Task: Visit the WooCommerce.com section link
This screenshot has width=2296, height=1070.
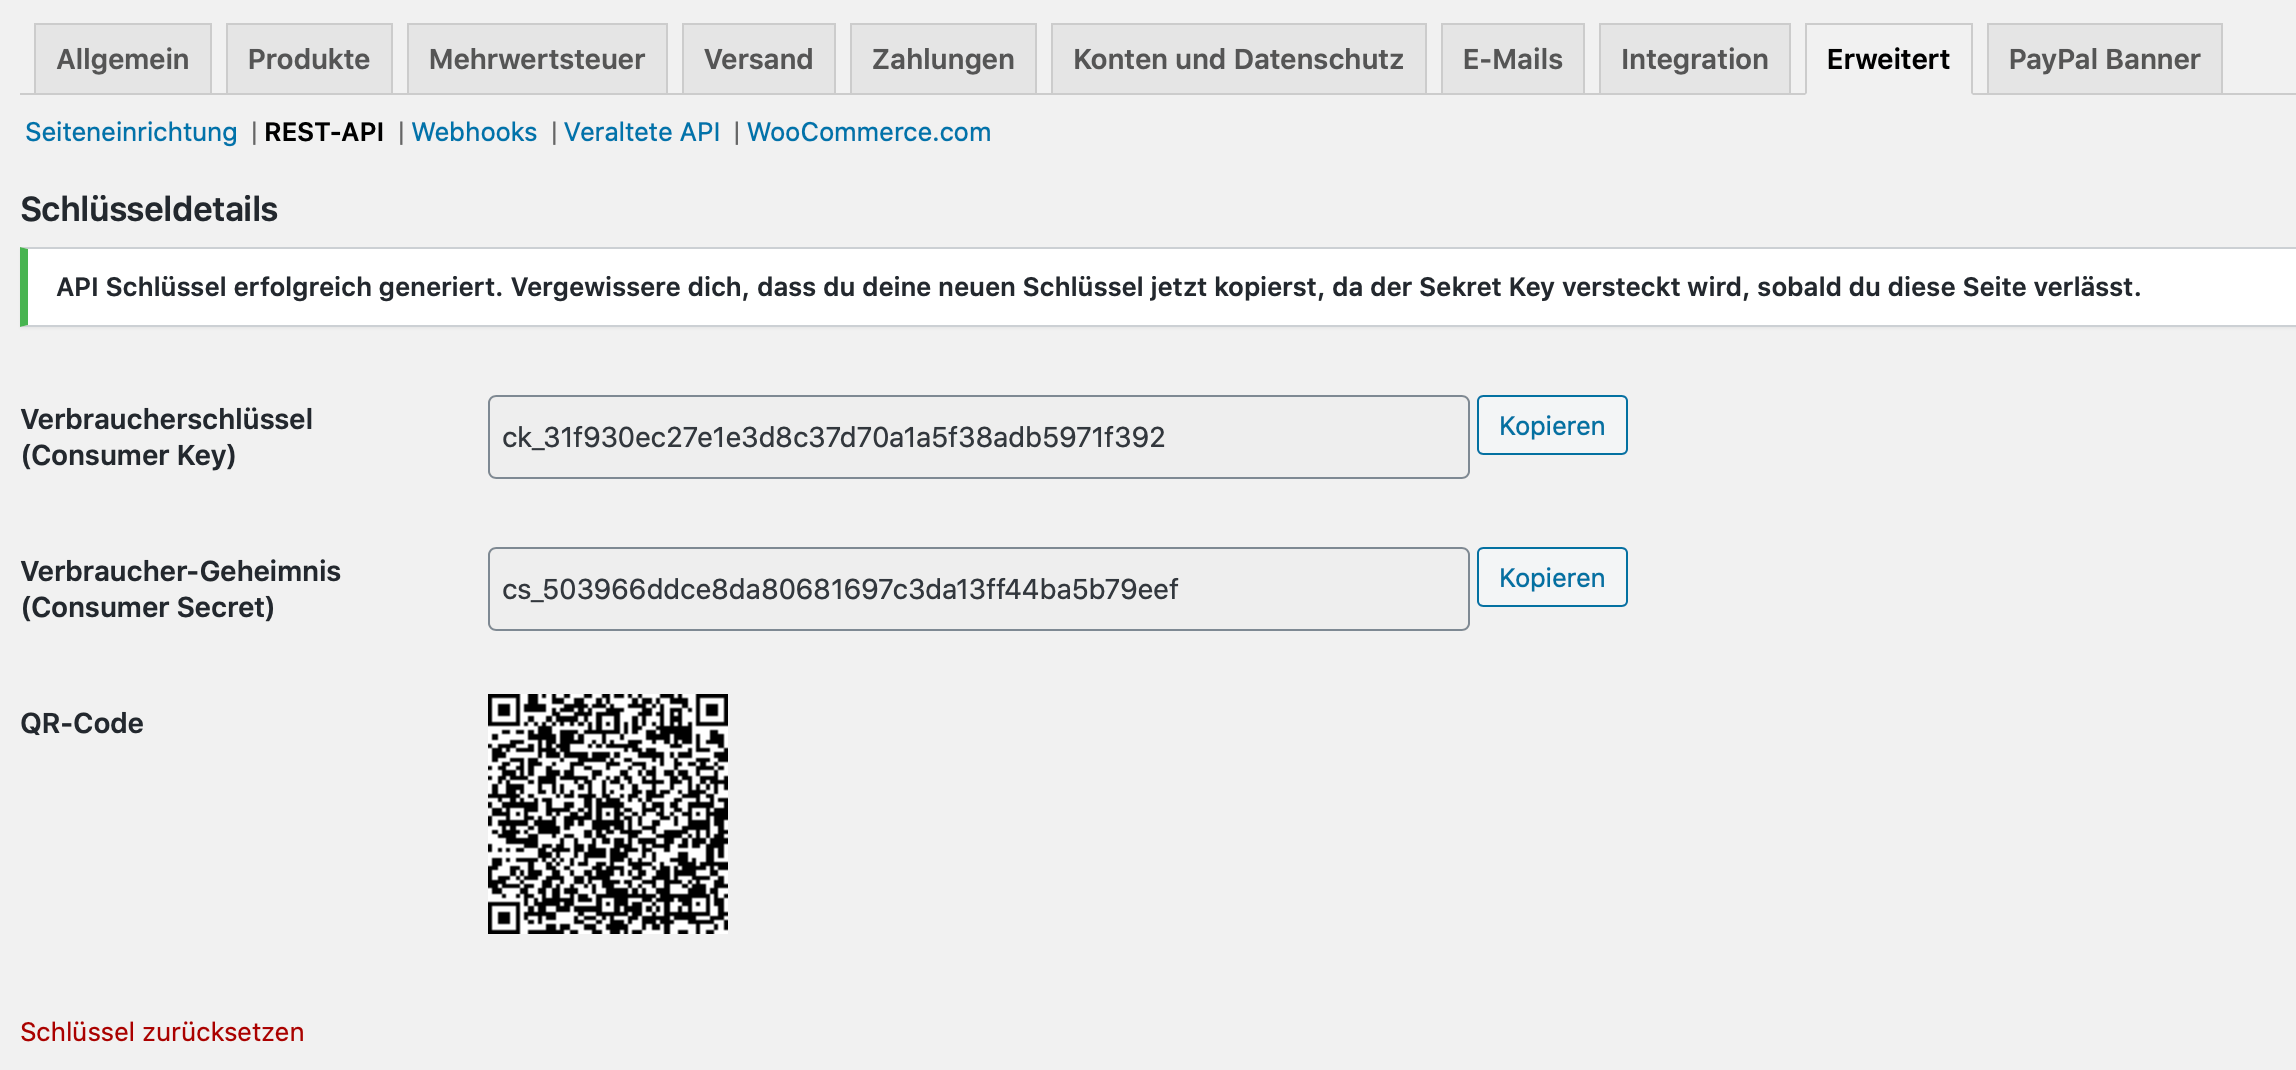Action: pos(869,132)
